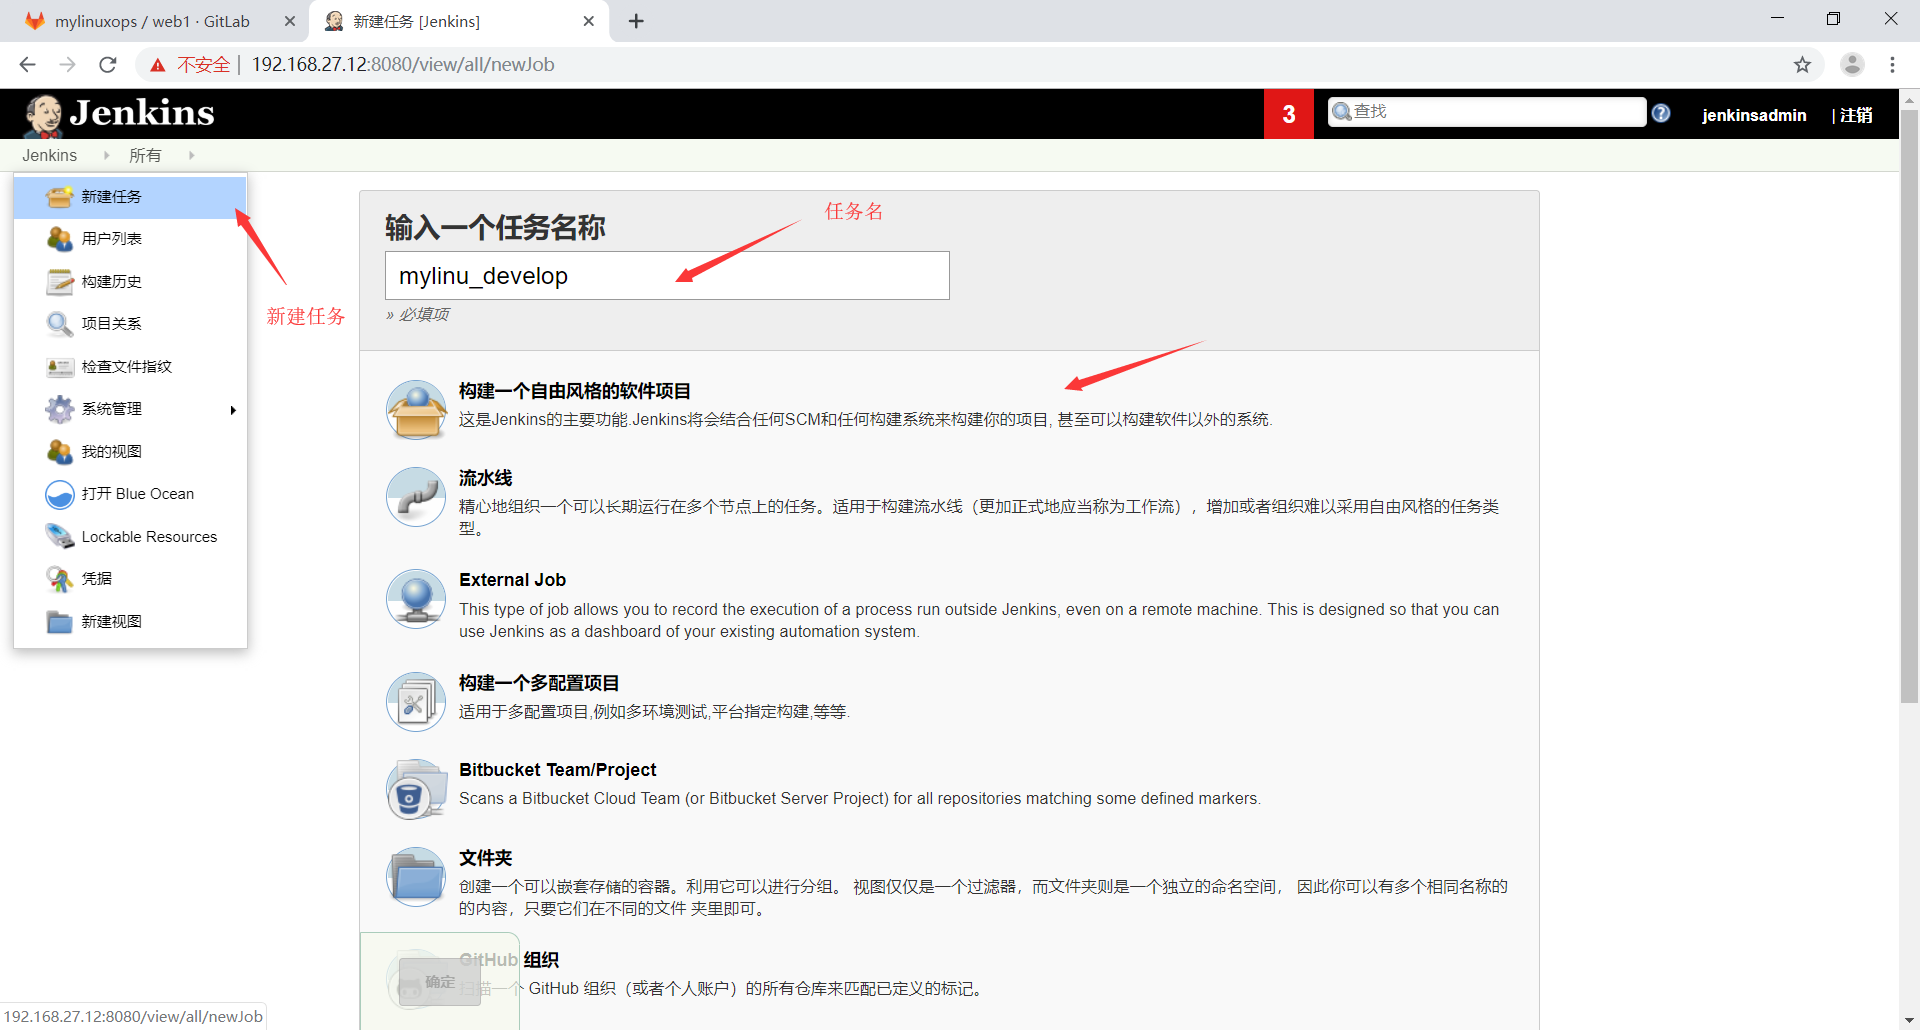Click the 用户列表 people icon
1920x1030 pixels.
pyautogui.click(x=60, y=239)
